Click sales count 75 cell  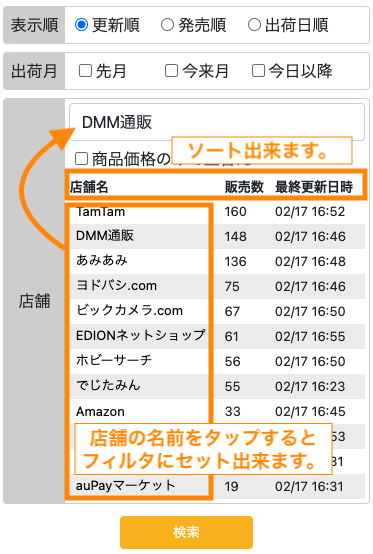click(x=232, y=287)
